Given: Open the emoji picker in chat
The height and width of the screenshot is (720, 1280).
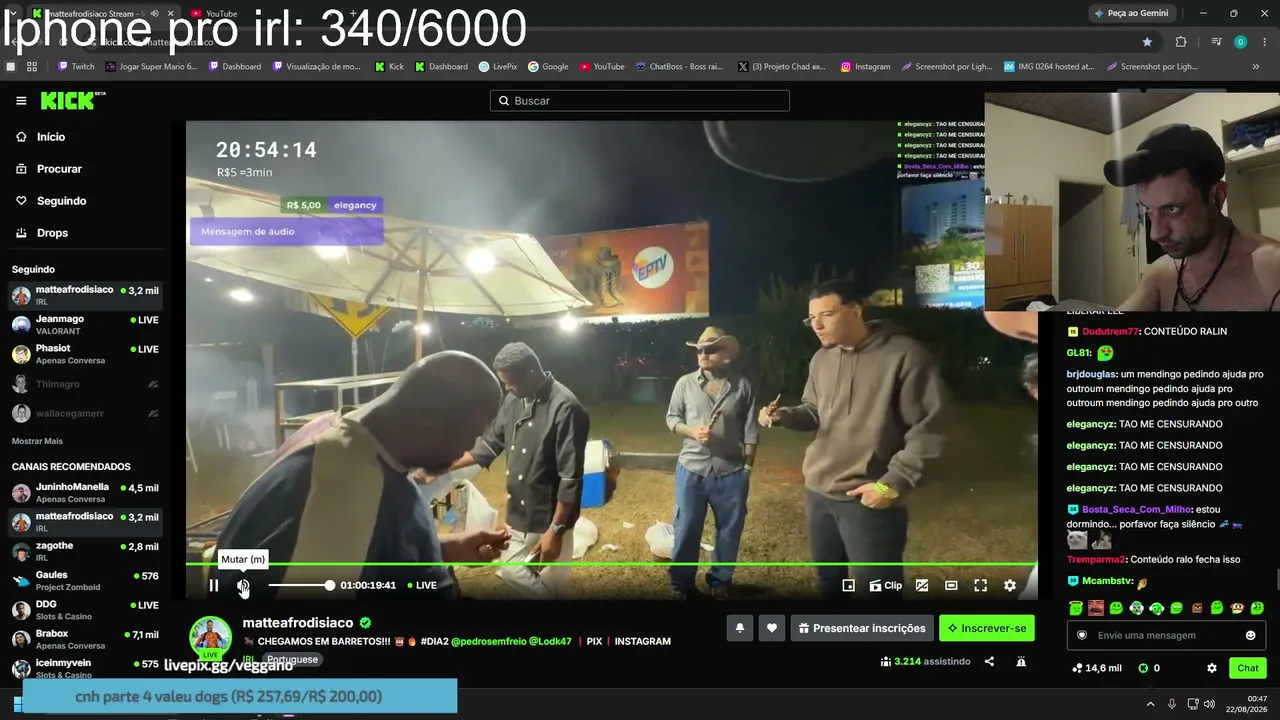Looking at the screenshot, I should [x=1250, y=635].
